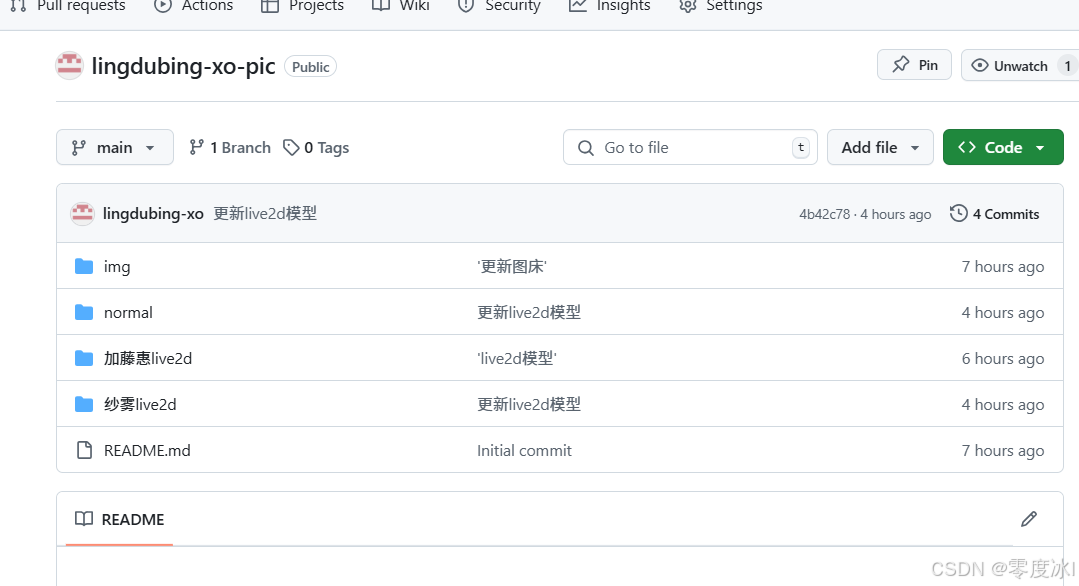Open the 'live2d模型' commit message
This screenshot has width=1079, height=586.
click(x=517, y=358)
